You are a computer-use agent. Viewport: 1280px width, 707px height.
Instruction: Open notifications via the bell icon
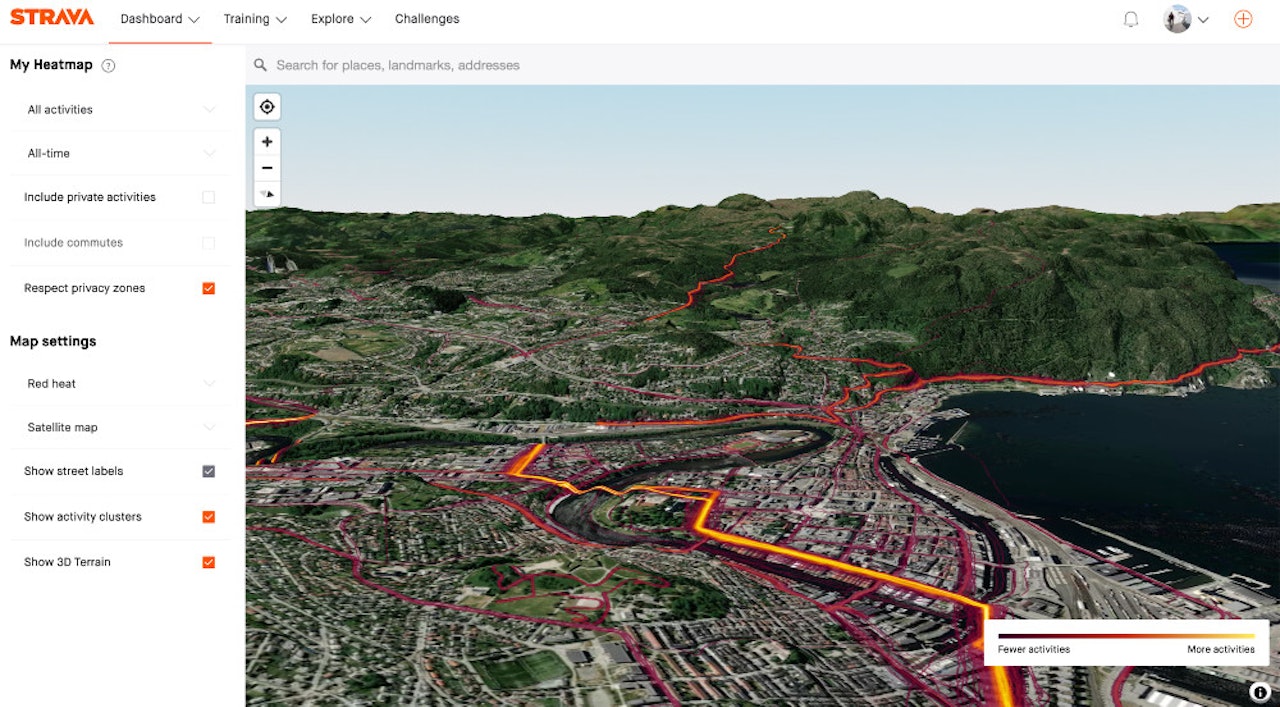1131,18
